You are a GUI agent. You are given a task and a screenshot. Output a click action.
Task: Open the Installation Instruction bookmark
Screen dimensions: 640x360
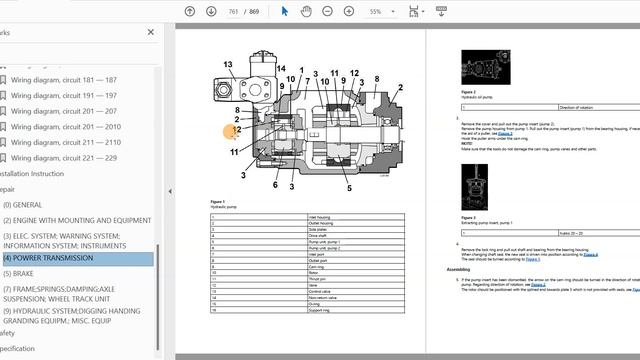pyautogui.click(x=32, y=174)
